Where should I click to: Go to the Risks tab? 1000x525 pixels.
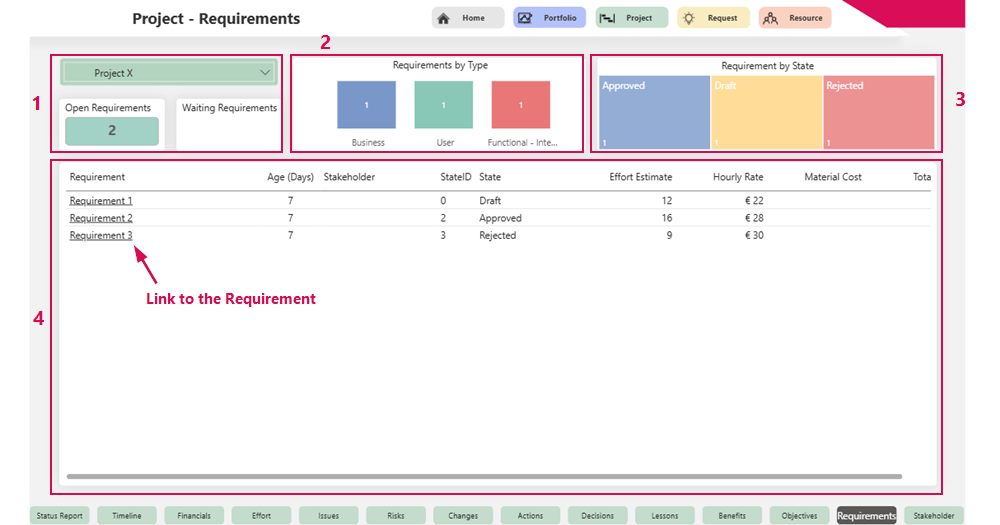(x=395, y=515)
